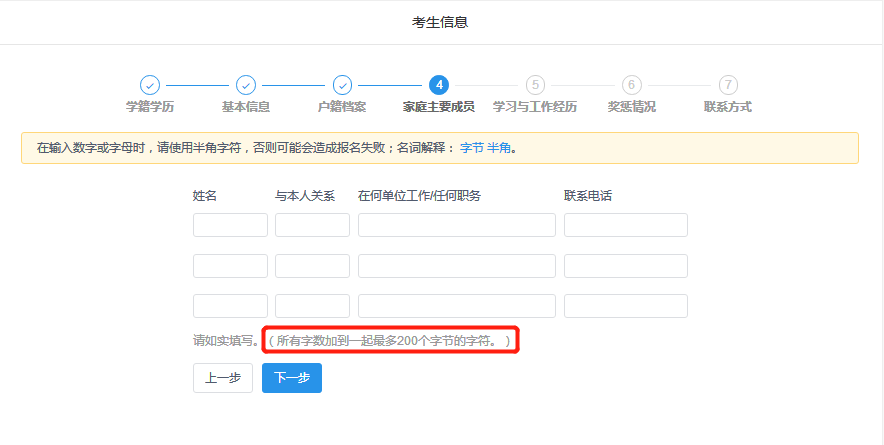Jump to the step 5 circle icon

point(535,85)
